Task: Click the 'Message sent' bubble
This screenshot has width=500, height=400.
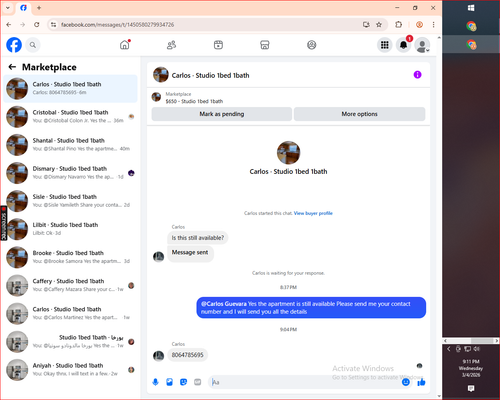Action: [190, 253]
